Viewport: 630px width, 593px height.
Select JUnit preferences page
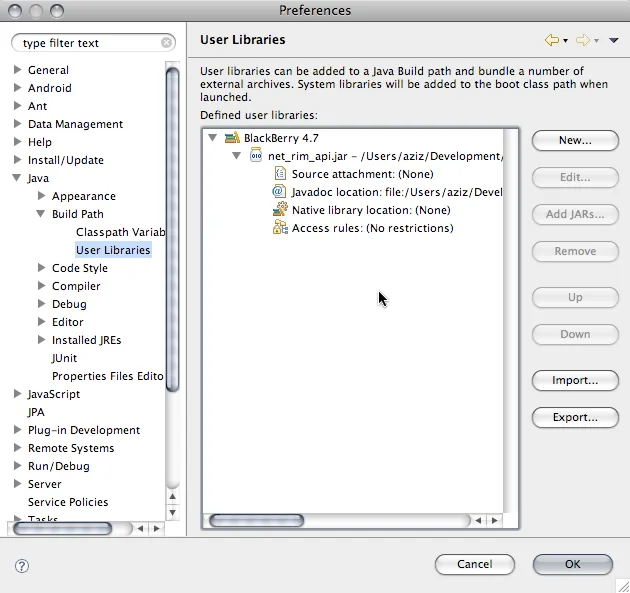pos(64,358)
